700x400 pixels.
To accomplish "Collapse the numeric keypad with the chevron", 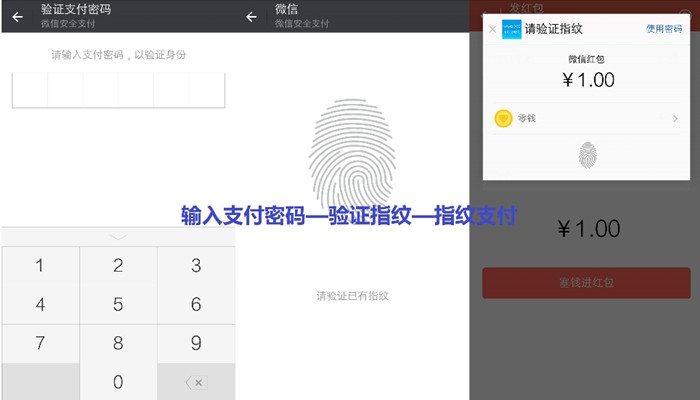I will tap(118, 237).
